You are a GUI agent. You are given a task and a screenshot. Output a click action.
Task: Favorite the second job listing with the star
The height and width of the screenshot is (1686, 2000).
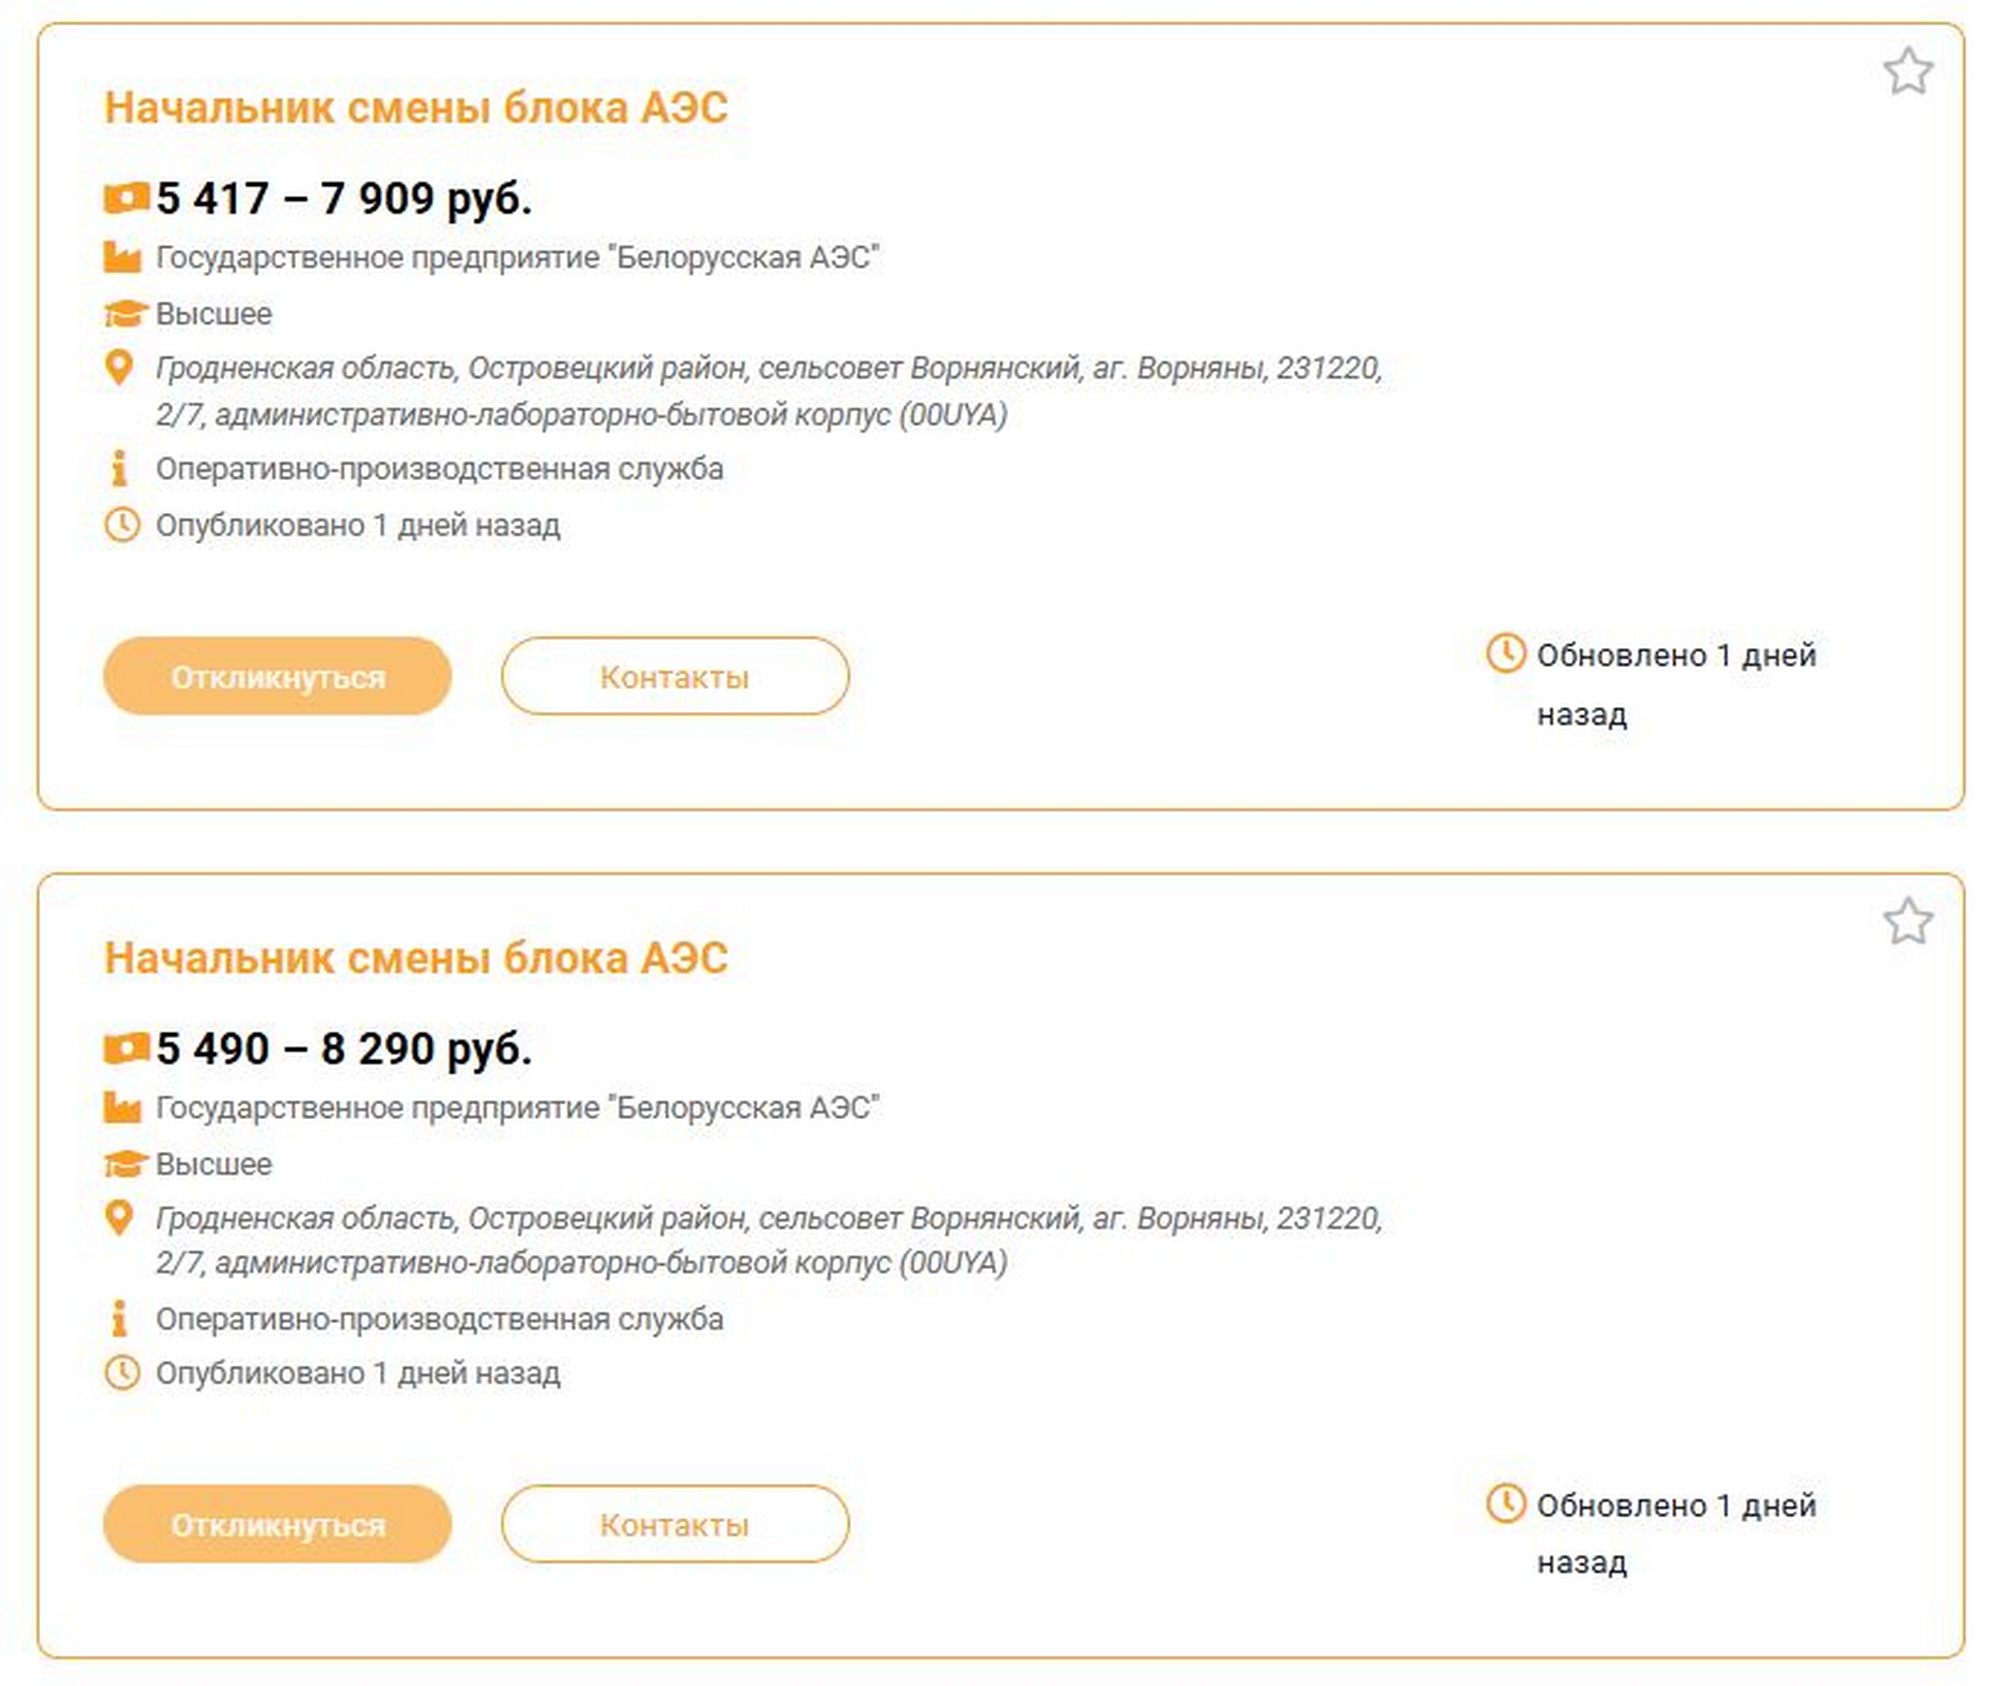(x=1907, y=920)
